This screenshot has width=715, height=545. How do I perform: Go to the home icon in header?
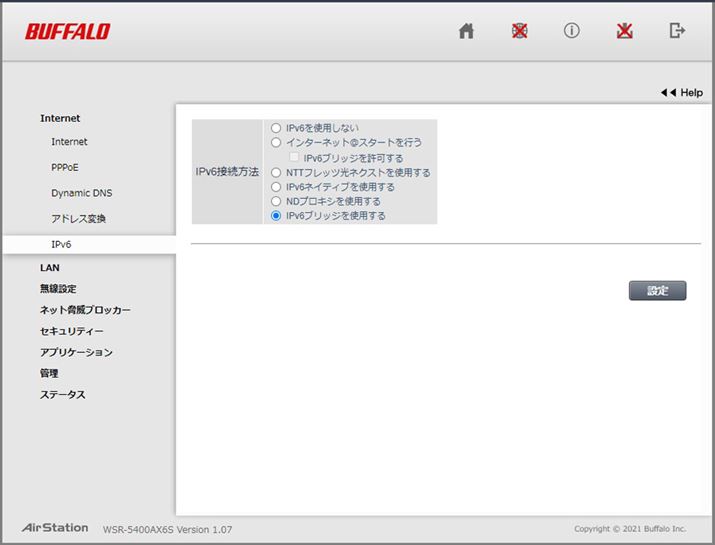point(466,31)
